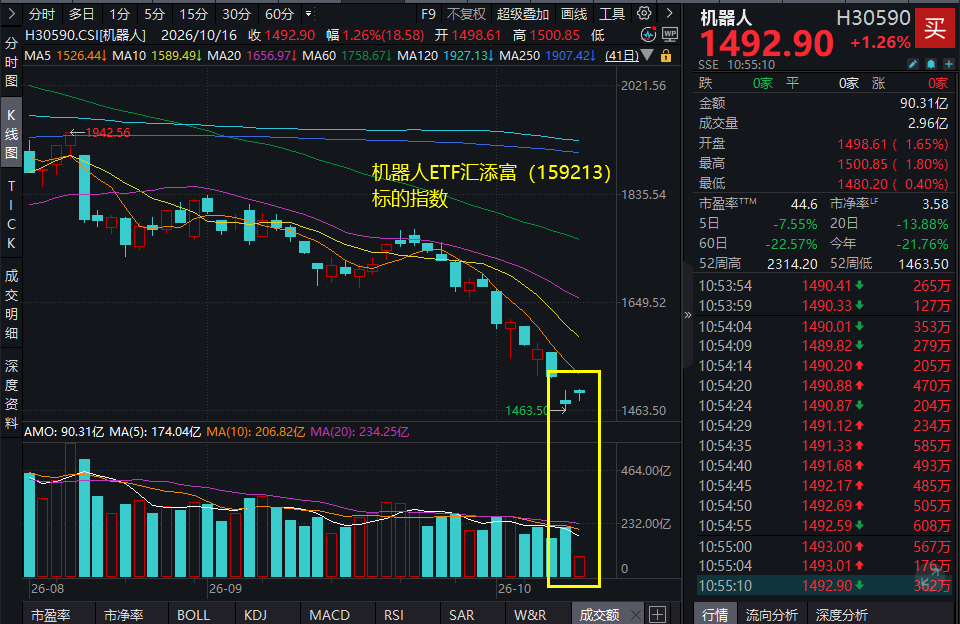Click the market pulse monitor icon
The width and height of the screenshot is (960, 624).
tap(648, 35)
